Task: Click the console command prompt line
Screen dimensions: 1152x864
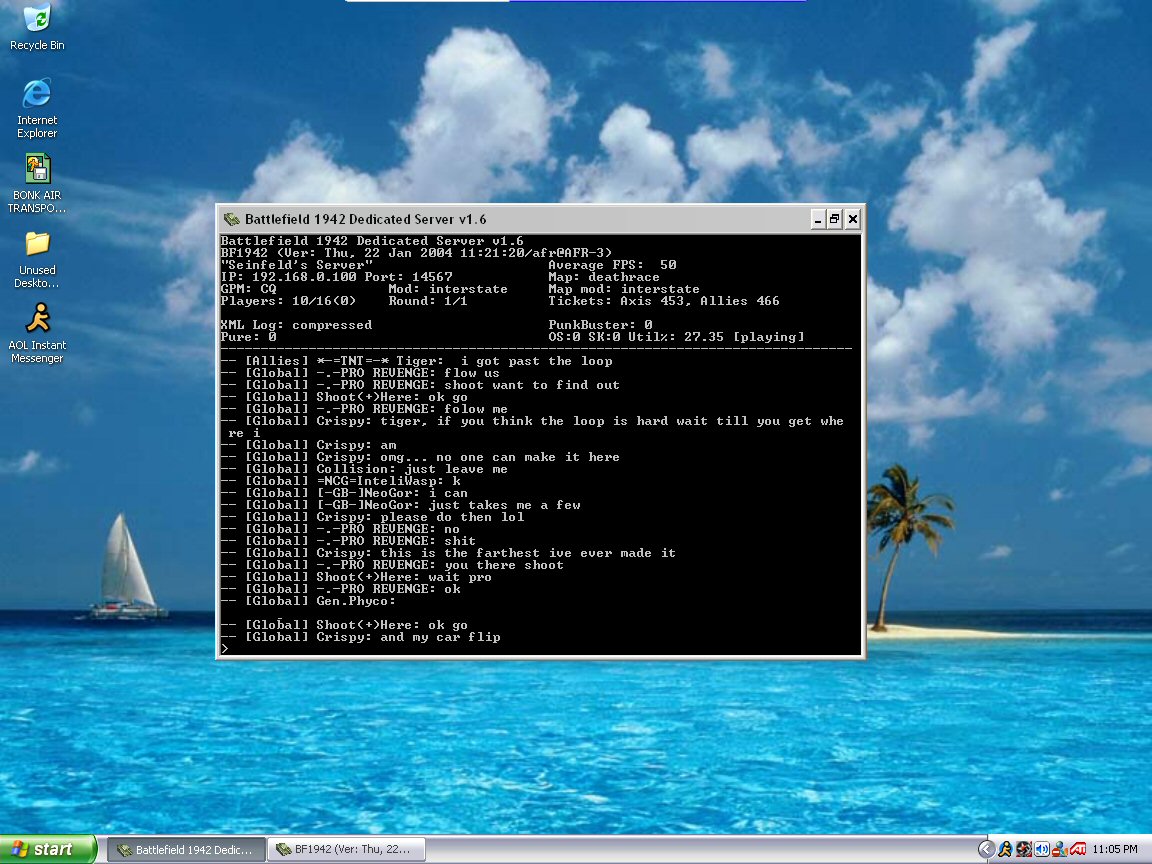Action: (x=539, y=649)
